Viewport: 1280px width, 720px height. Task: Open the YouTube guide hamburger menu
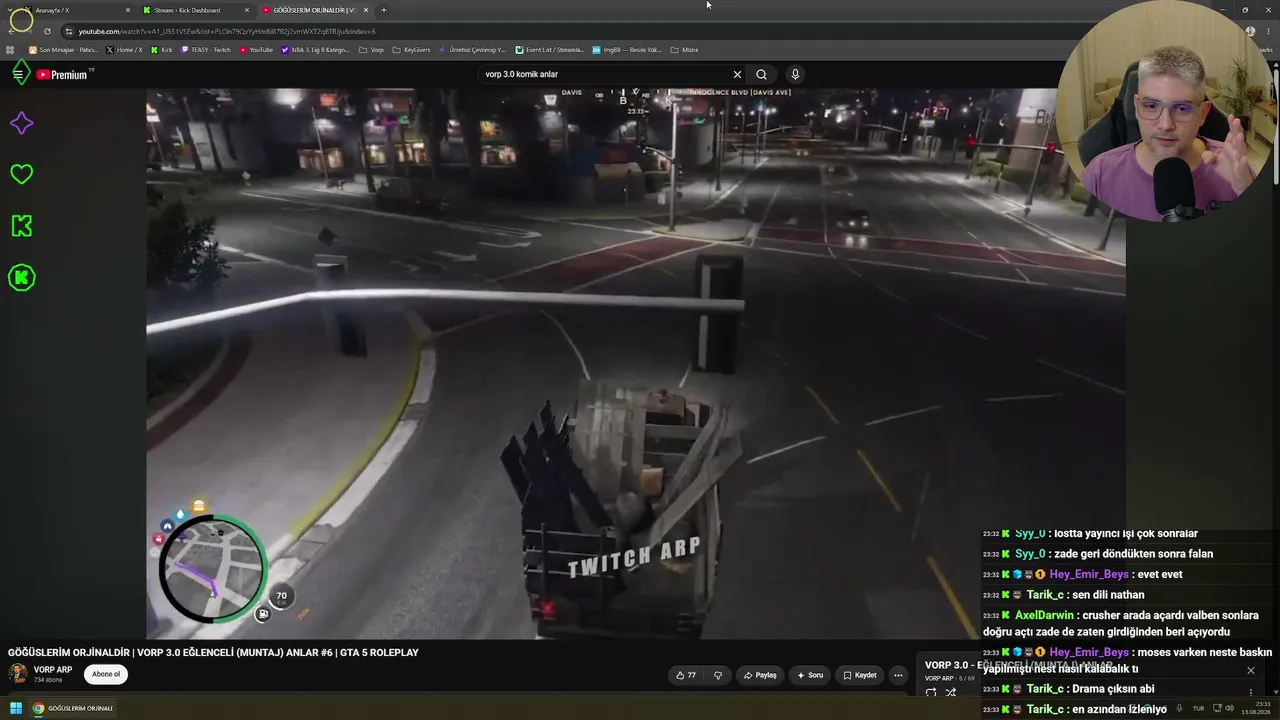pyautogui.click(x=18, y=74)
